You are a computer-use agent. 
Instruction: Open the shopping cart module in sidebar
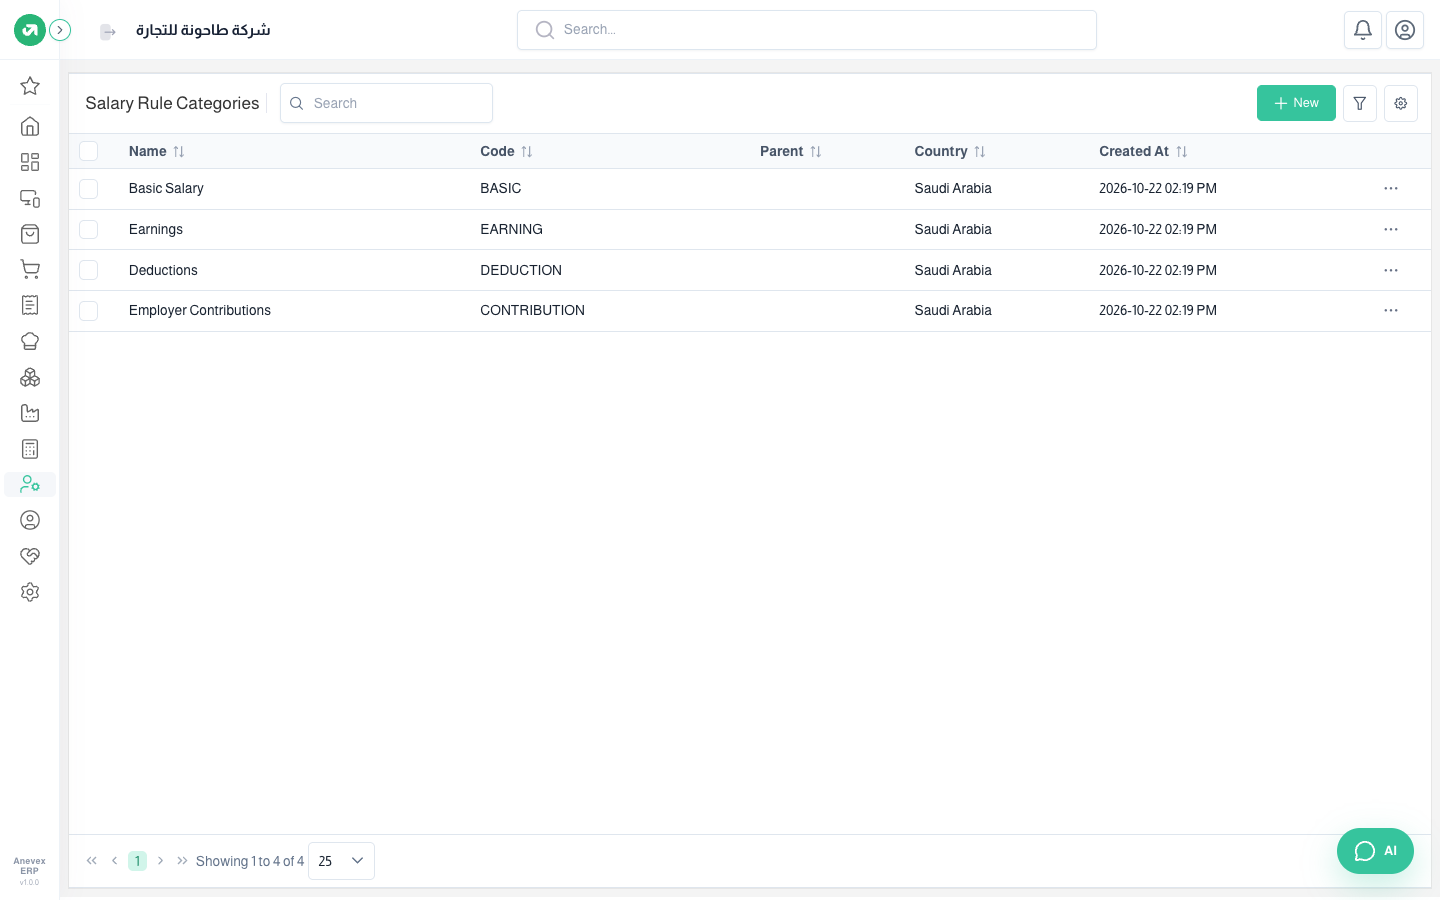tap(30, 269)
